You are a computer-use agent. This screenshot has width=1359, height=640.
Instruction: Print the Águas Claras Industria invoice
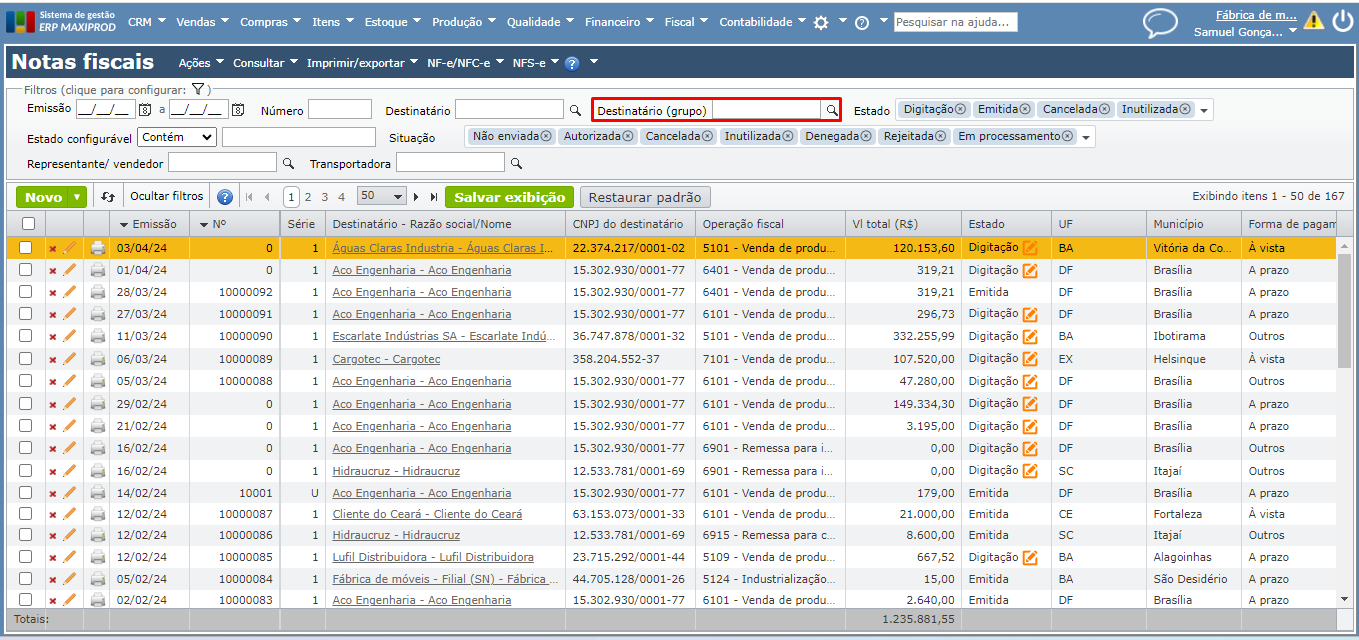(98, 248)
